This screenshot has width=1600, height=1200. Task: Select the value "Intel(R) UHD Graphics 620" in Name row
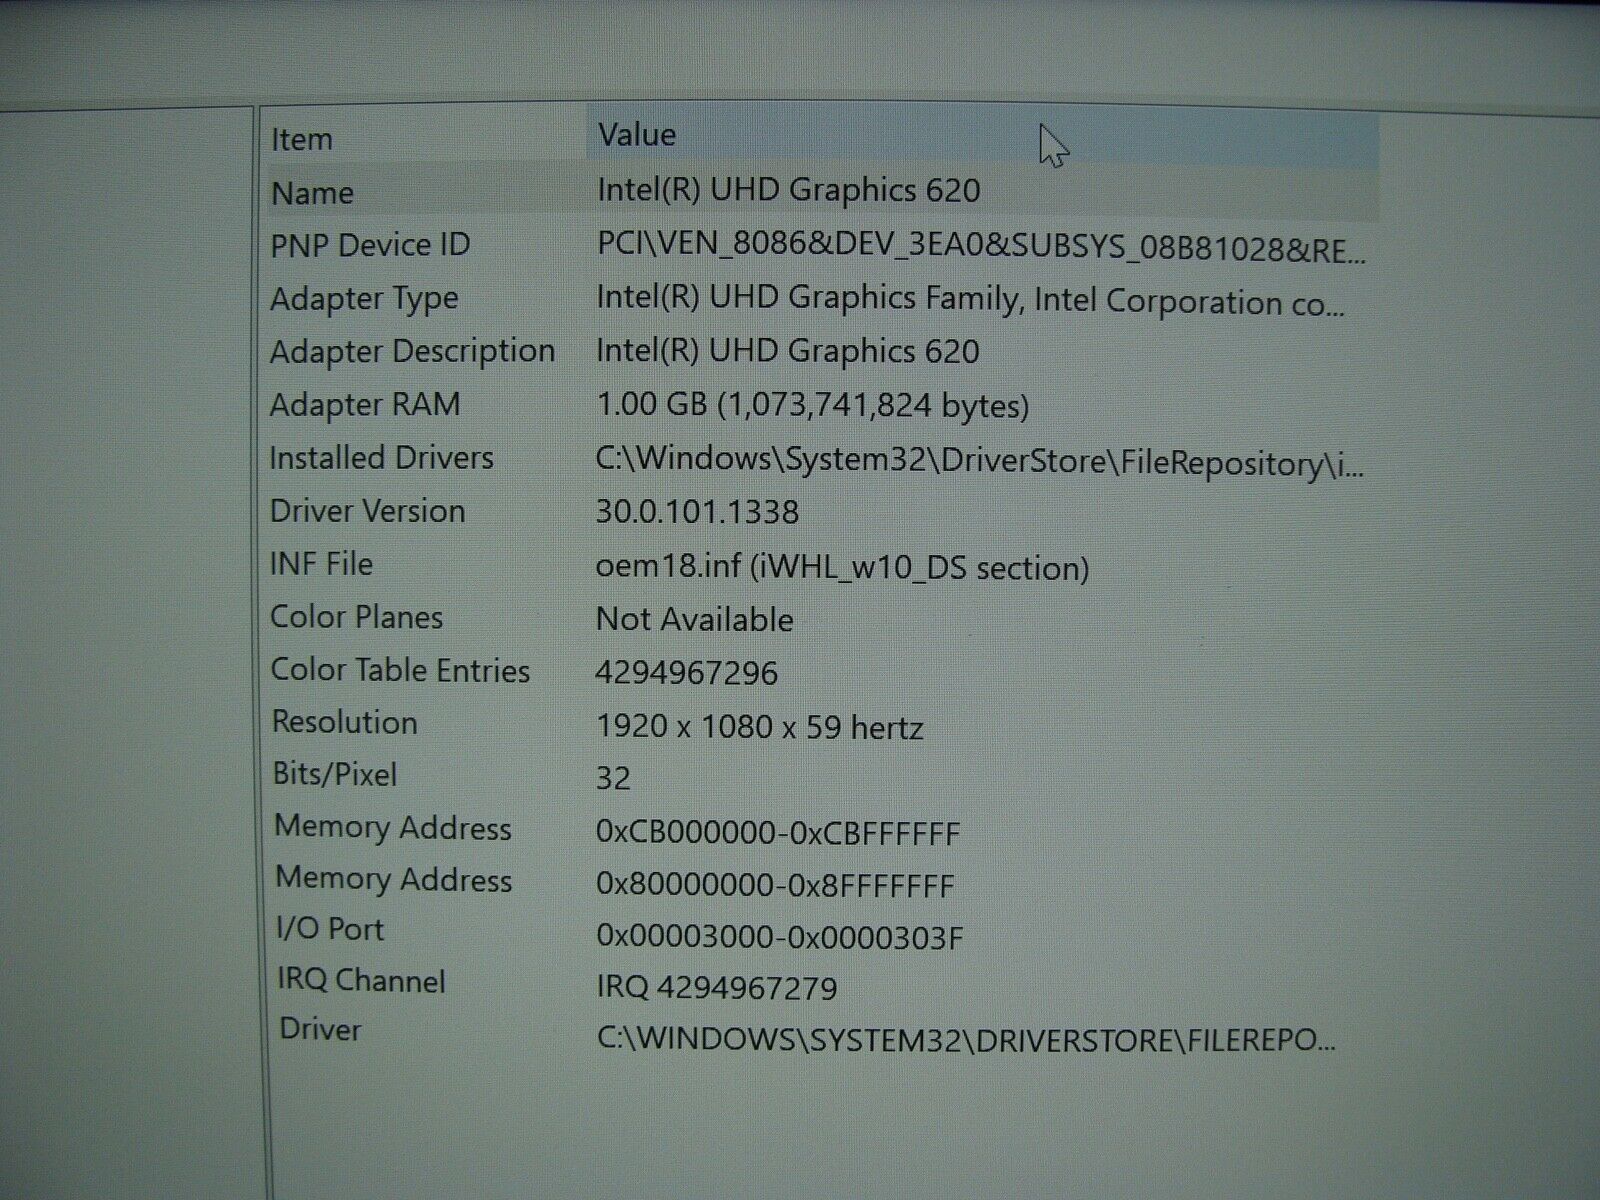click(788, 189)
